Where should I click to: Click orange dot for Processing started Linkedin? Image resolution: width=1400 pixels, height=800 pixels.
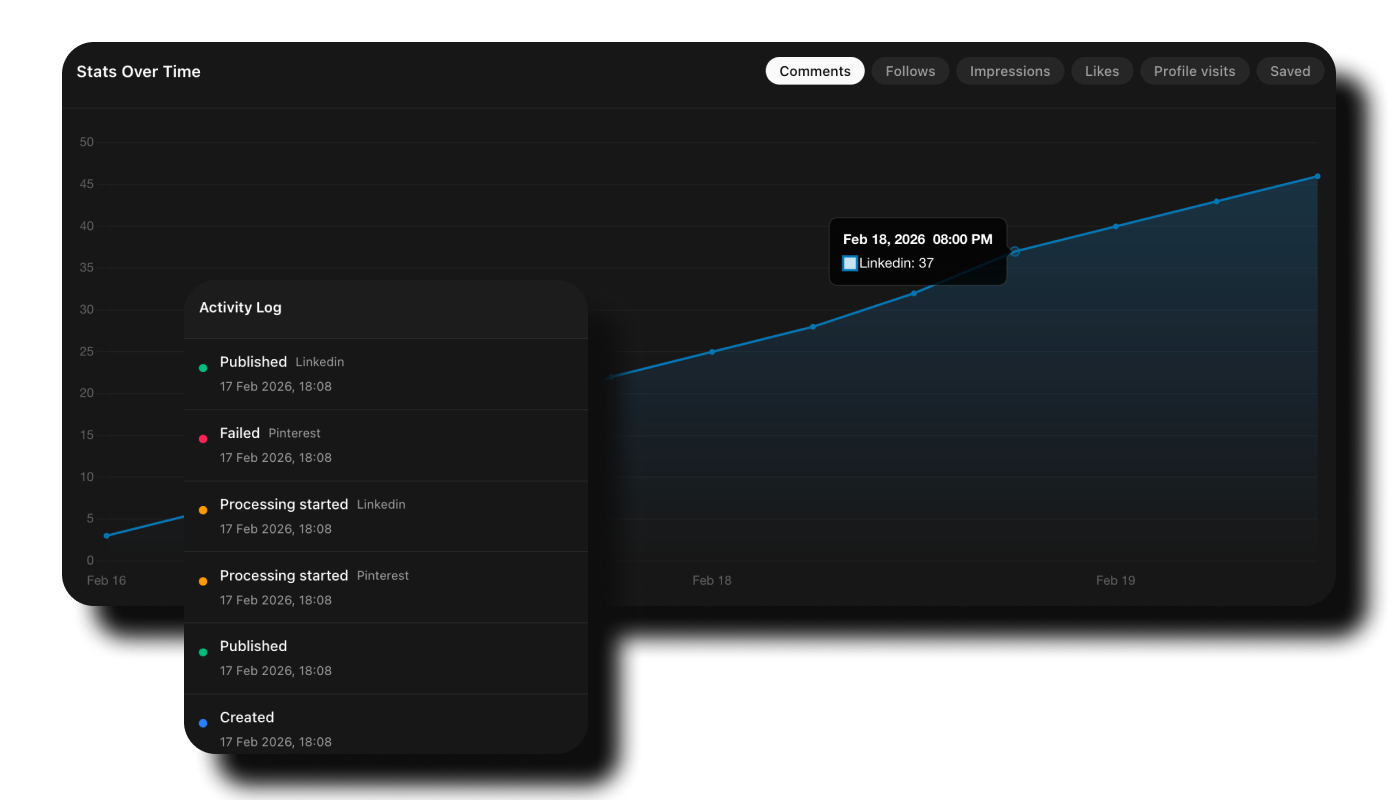pyautogui.click(x=203, y=510)
